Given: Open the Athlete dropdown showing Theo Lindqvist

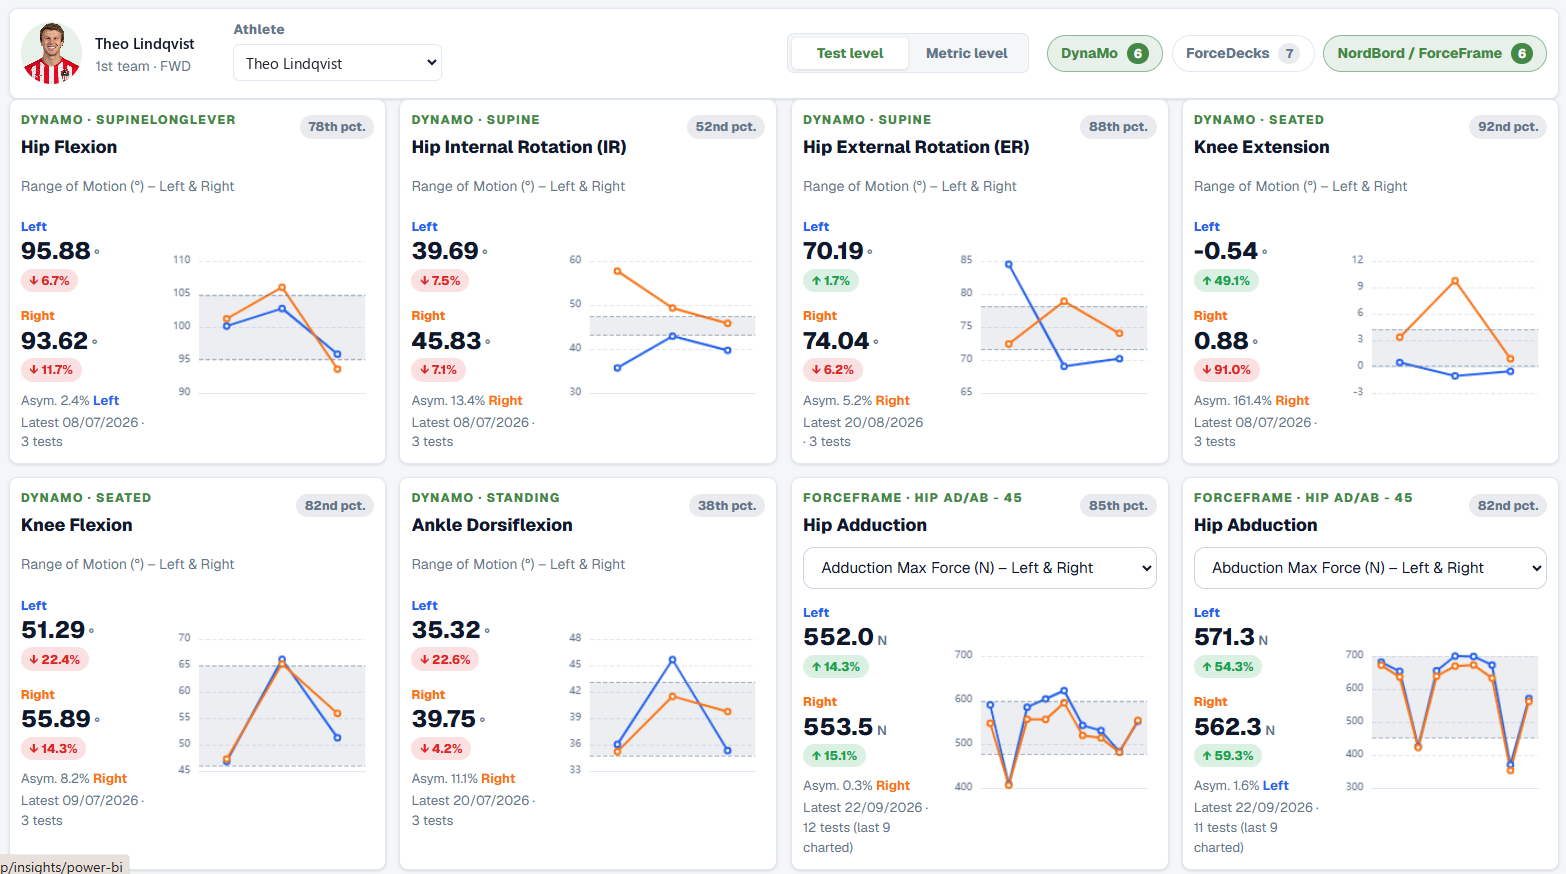Looking at the screenshot, I should coord(337,63).
